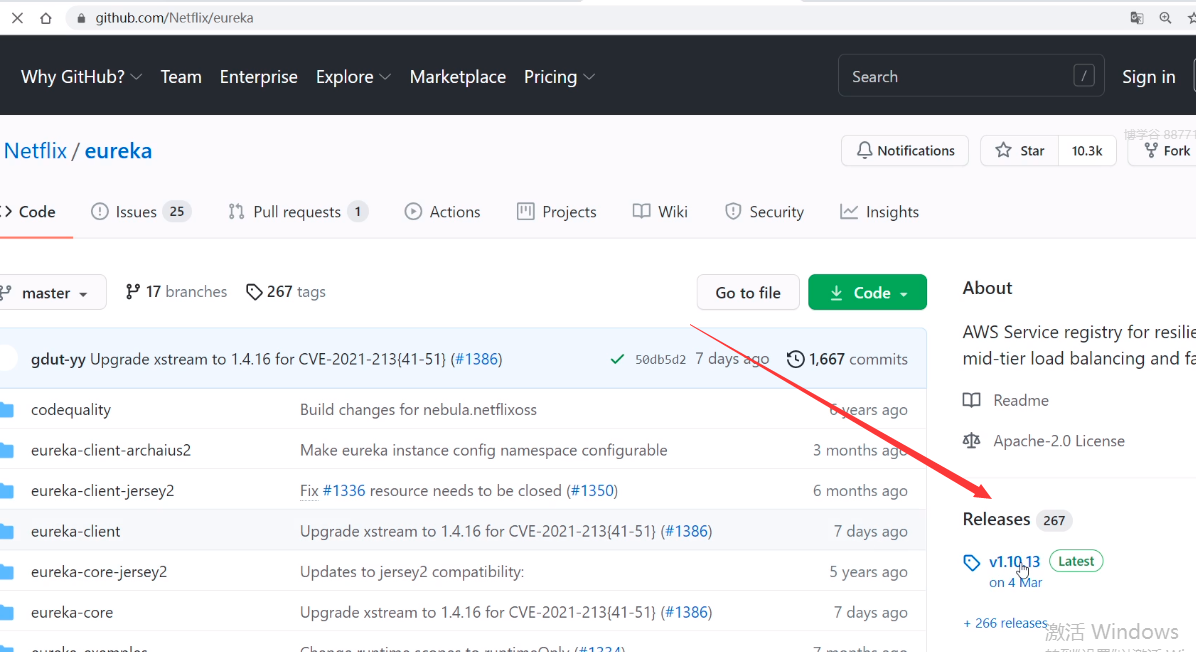This screenshot has width=1196, height=652.
Task: Click the green commit status checkmark
Action: click(617, 359)
